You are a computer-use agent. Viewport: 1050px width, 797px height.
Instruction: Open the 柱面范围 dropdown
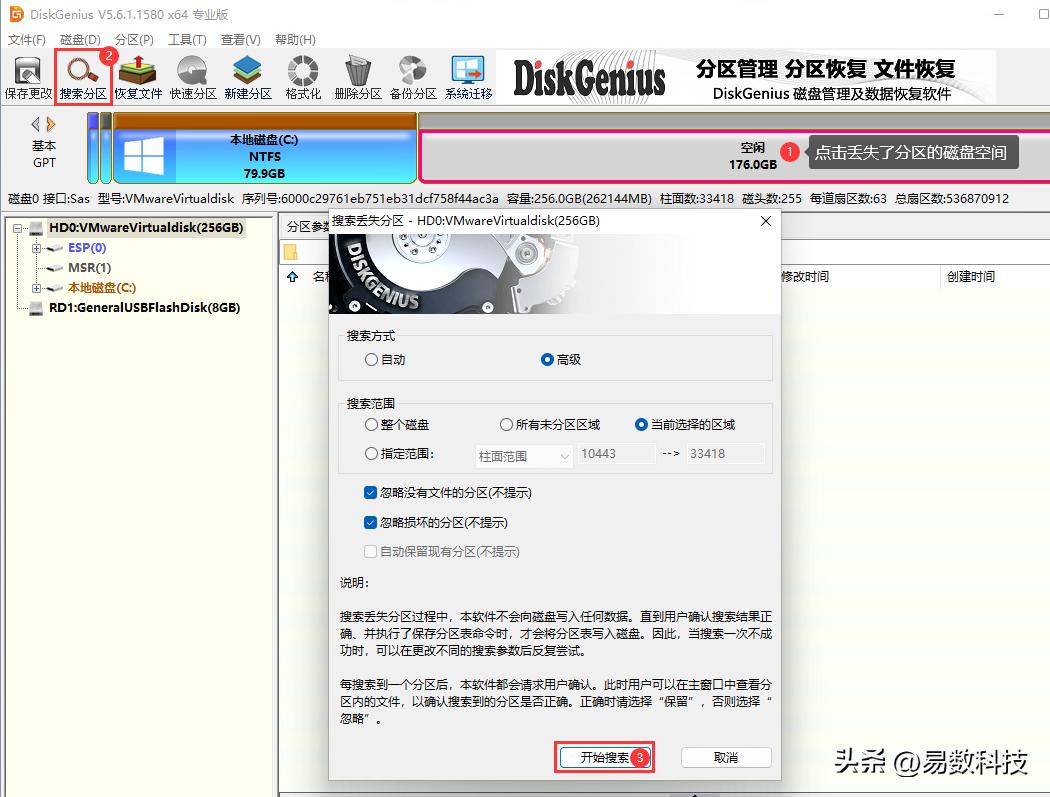pos(522,454)
